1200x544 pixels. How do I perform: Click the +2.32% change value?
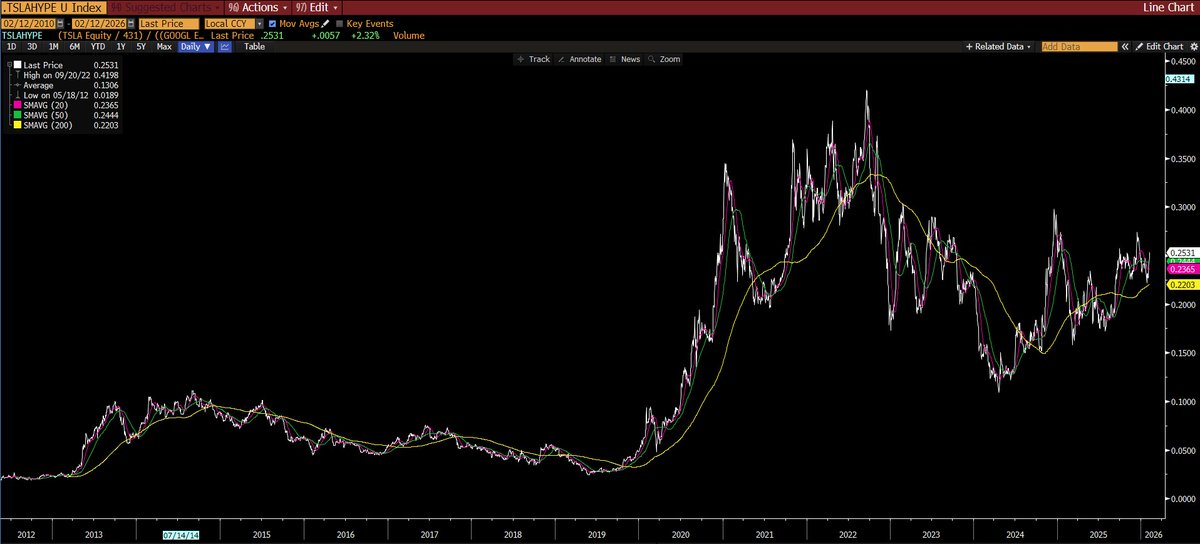[365, 36]
